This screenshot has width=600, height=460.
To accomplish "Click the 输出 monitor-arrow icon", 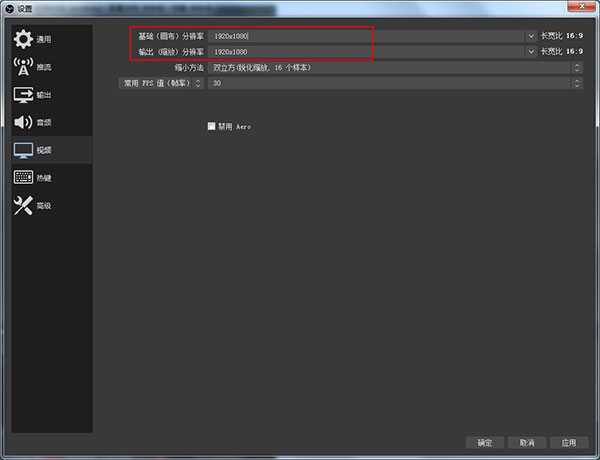I will [x=23, y=95].
